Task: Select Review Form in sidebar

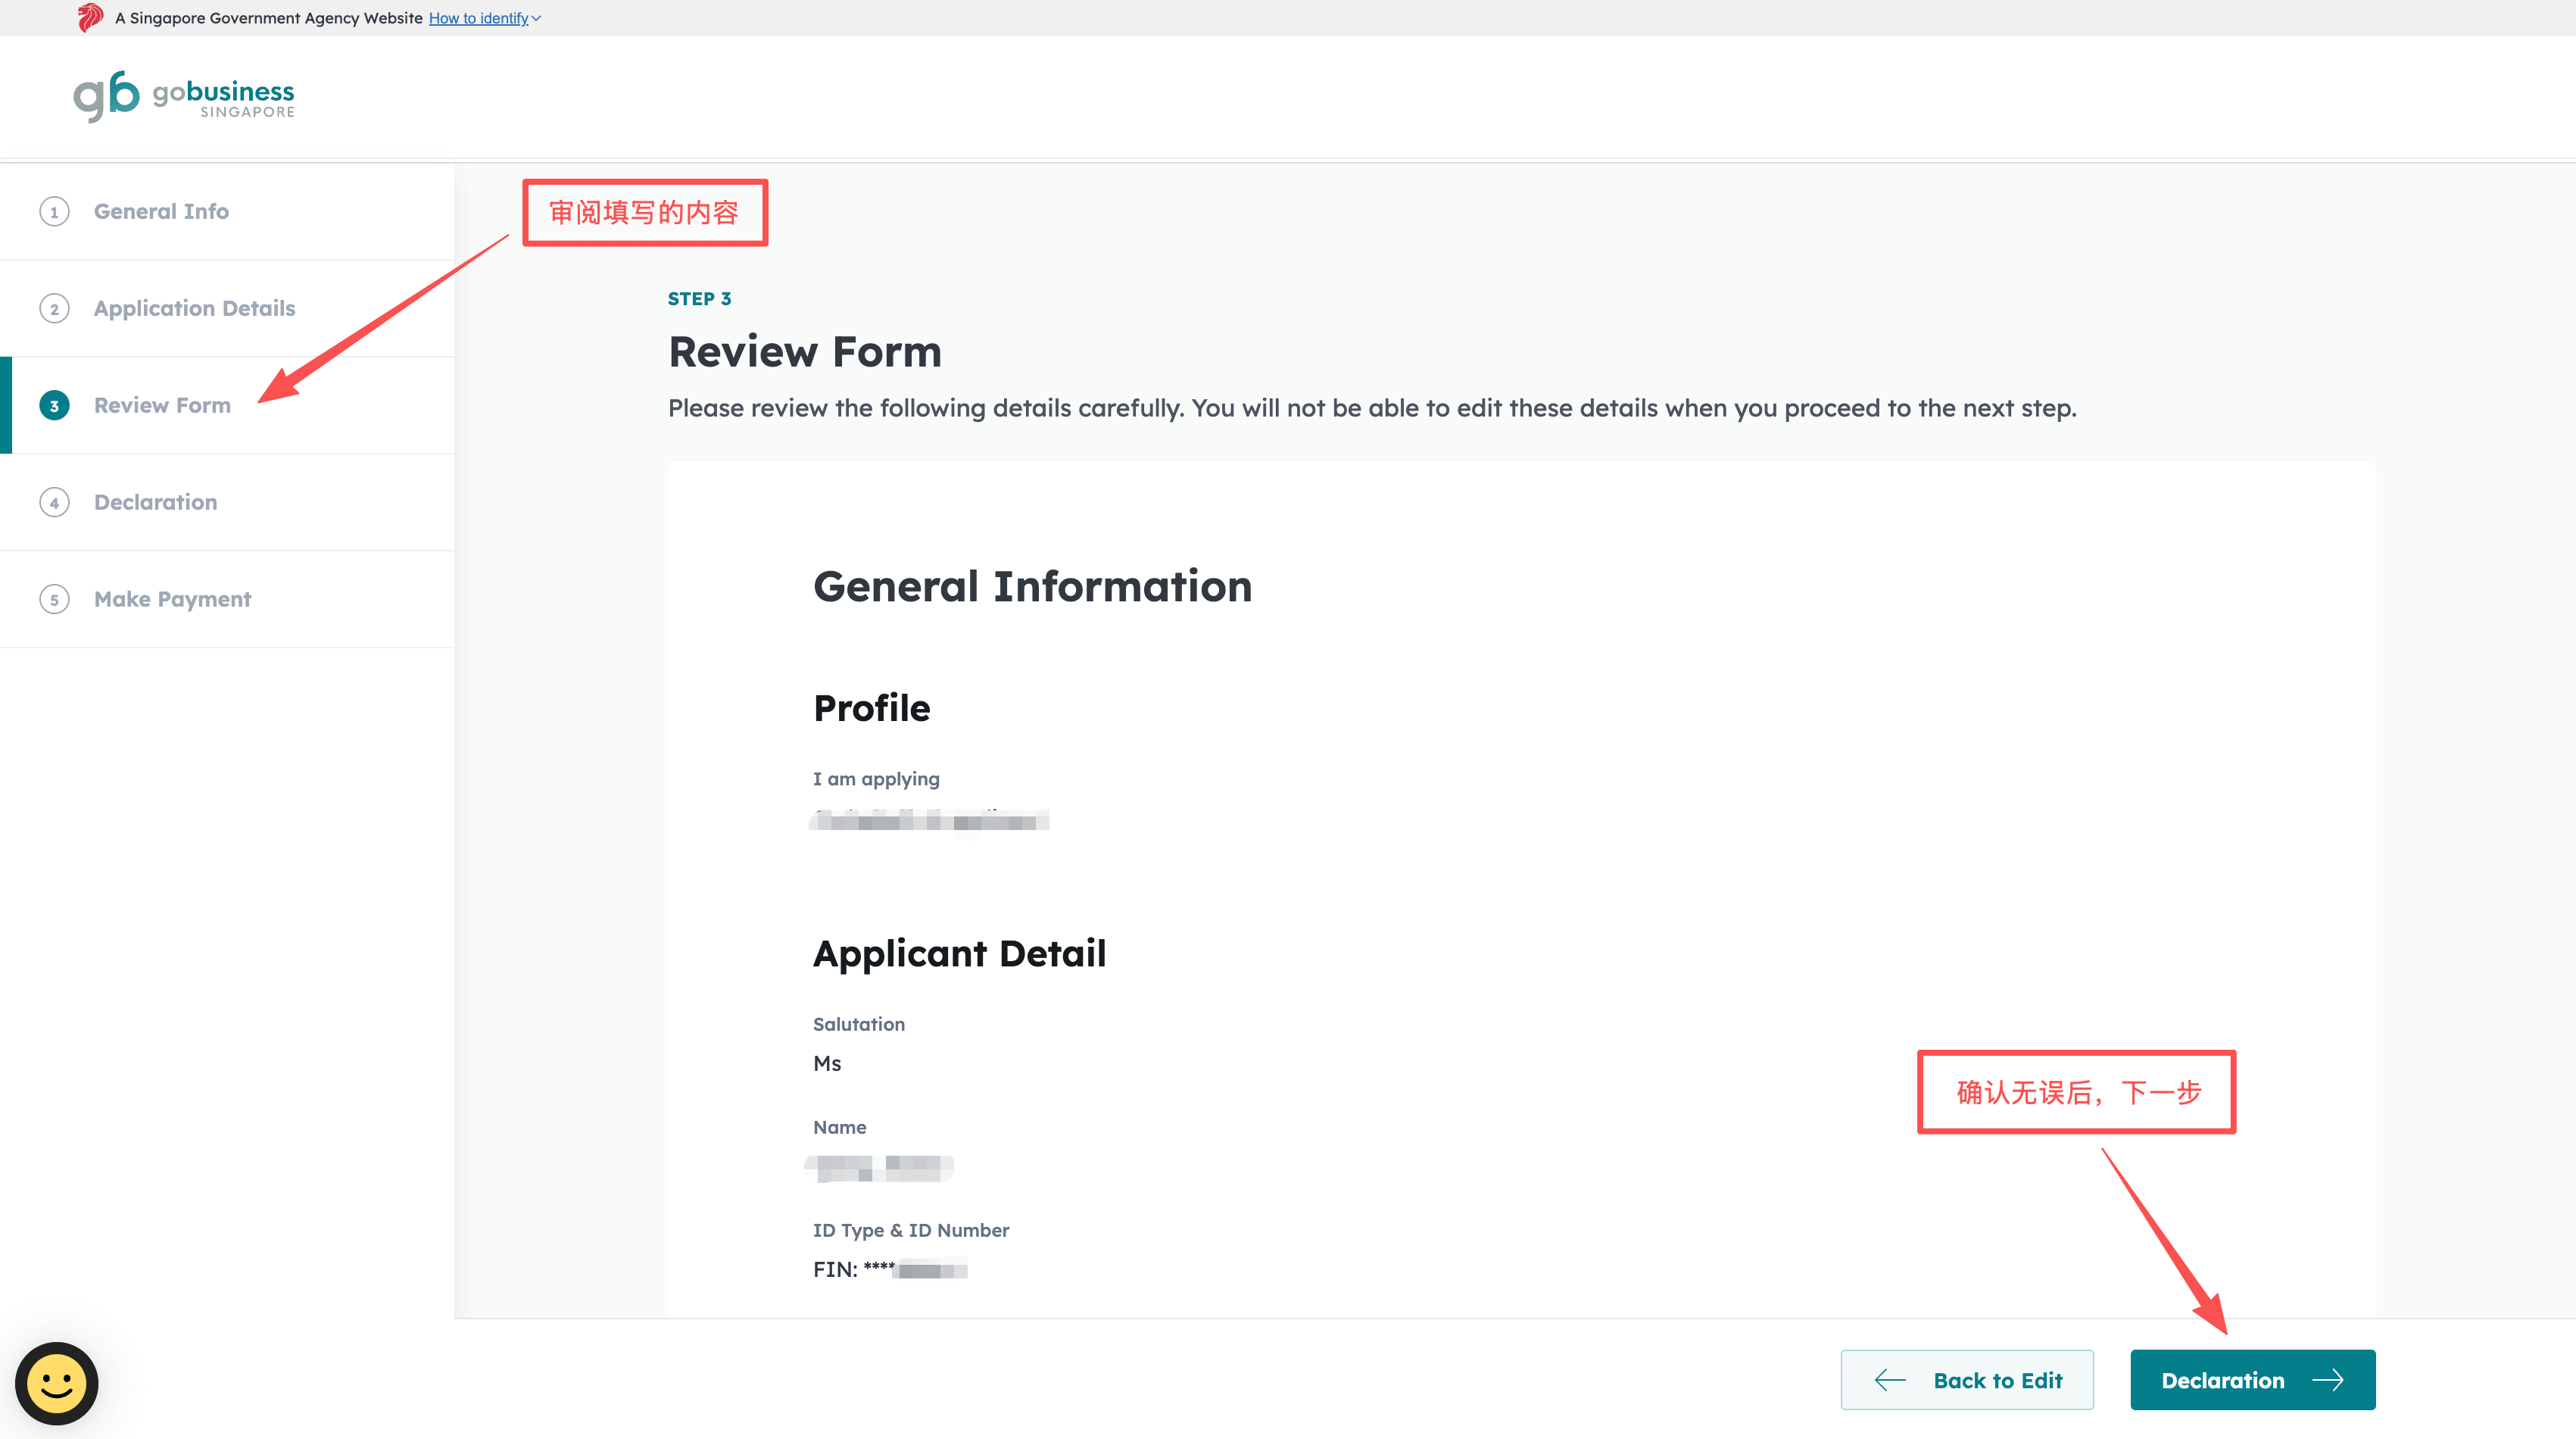Action: click(162, 406)
